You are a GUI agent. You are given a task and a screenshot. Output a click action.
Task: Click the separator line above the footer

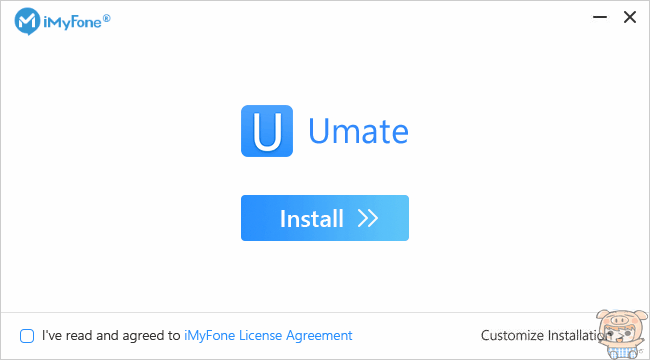tap(325, 312)
